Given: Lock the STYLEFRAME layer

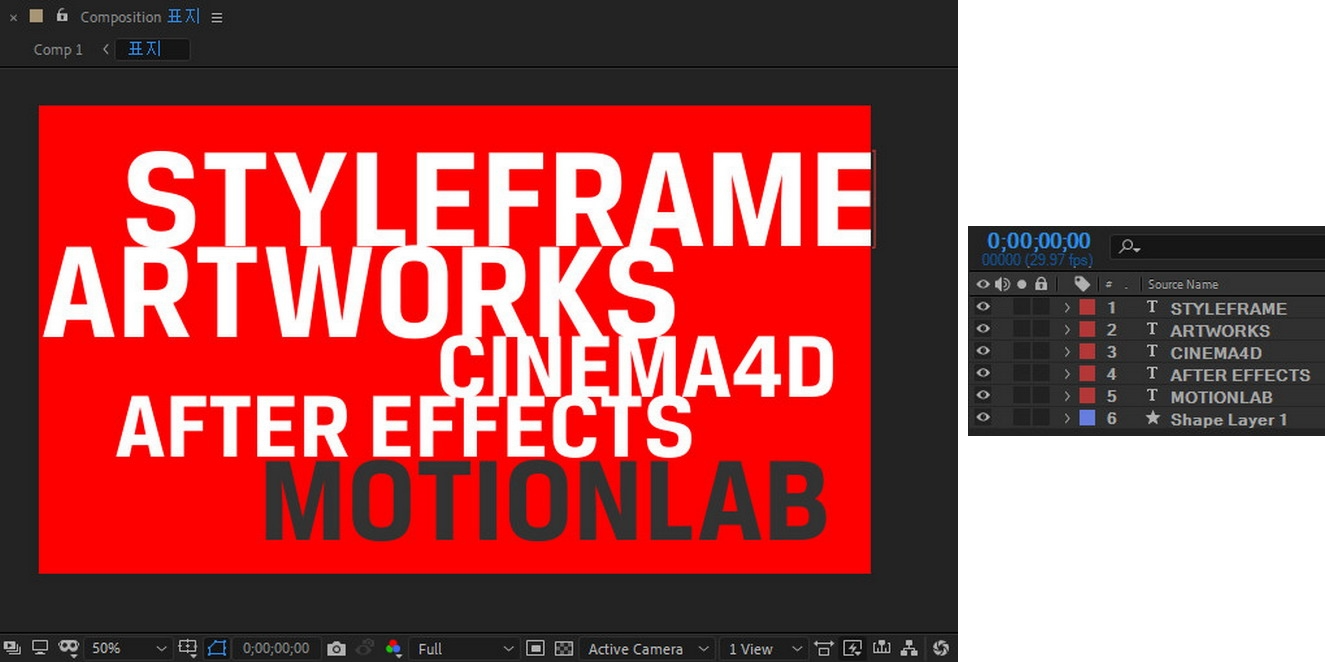Looking at the screenshot, I should pyautogui.click(x=1041, y=308).
